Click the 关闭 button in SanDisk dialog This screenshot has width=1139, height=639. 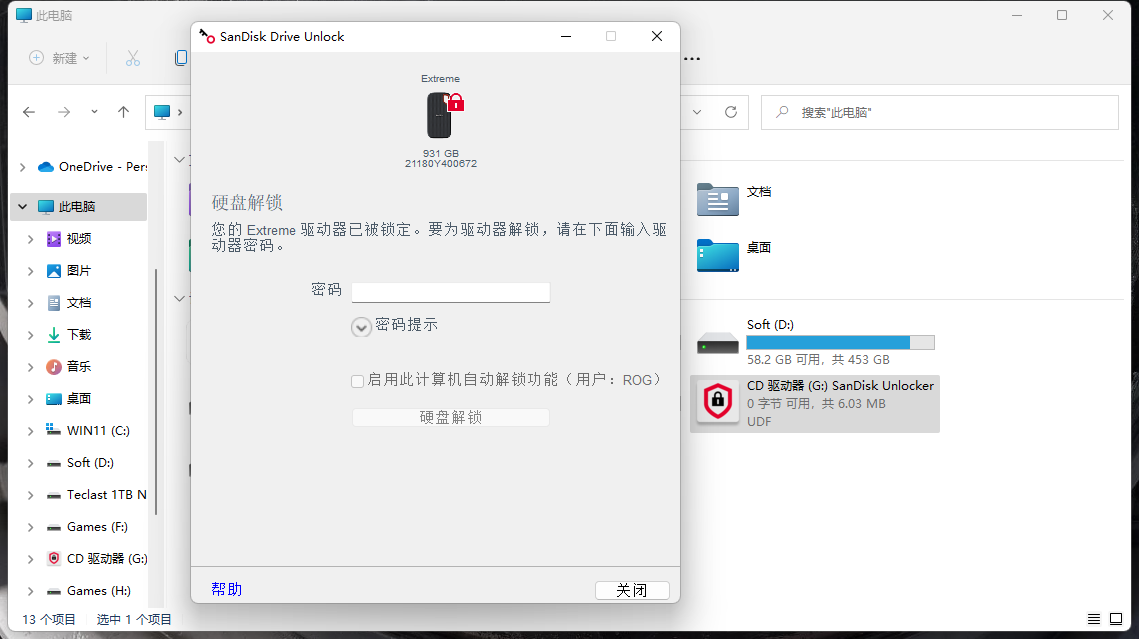pyautogui.click(x=632, y=590)
